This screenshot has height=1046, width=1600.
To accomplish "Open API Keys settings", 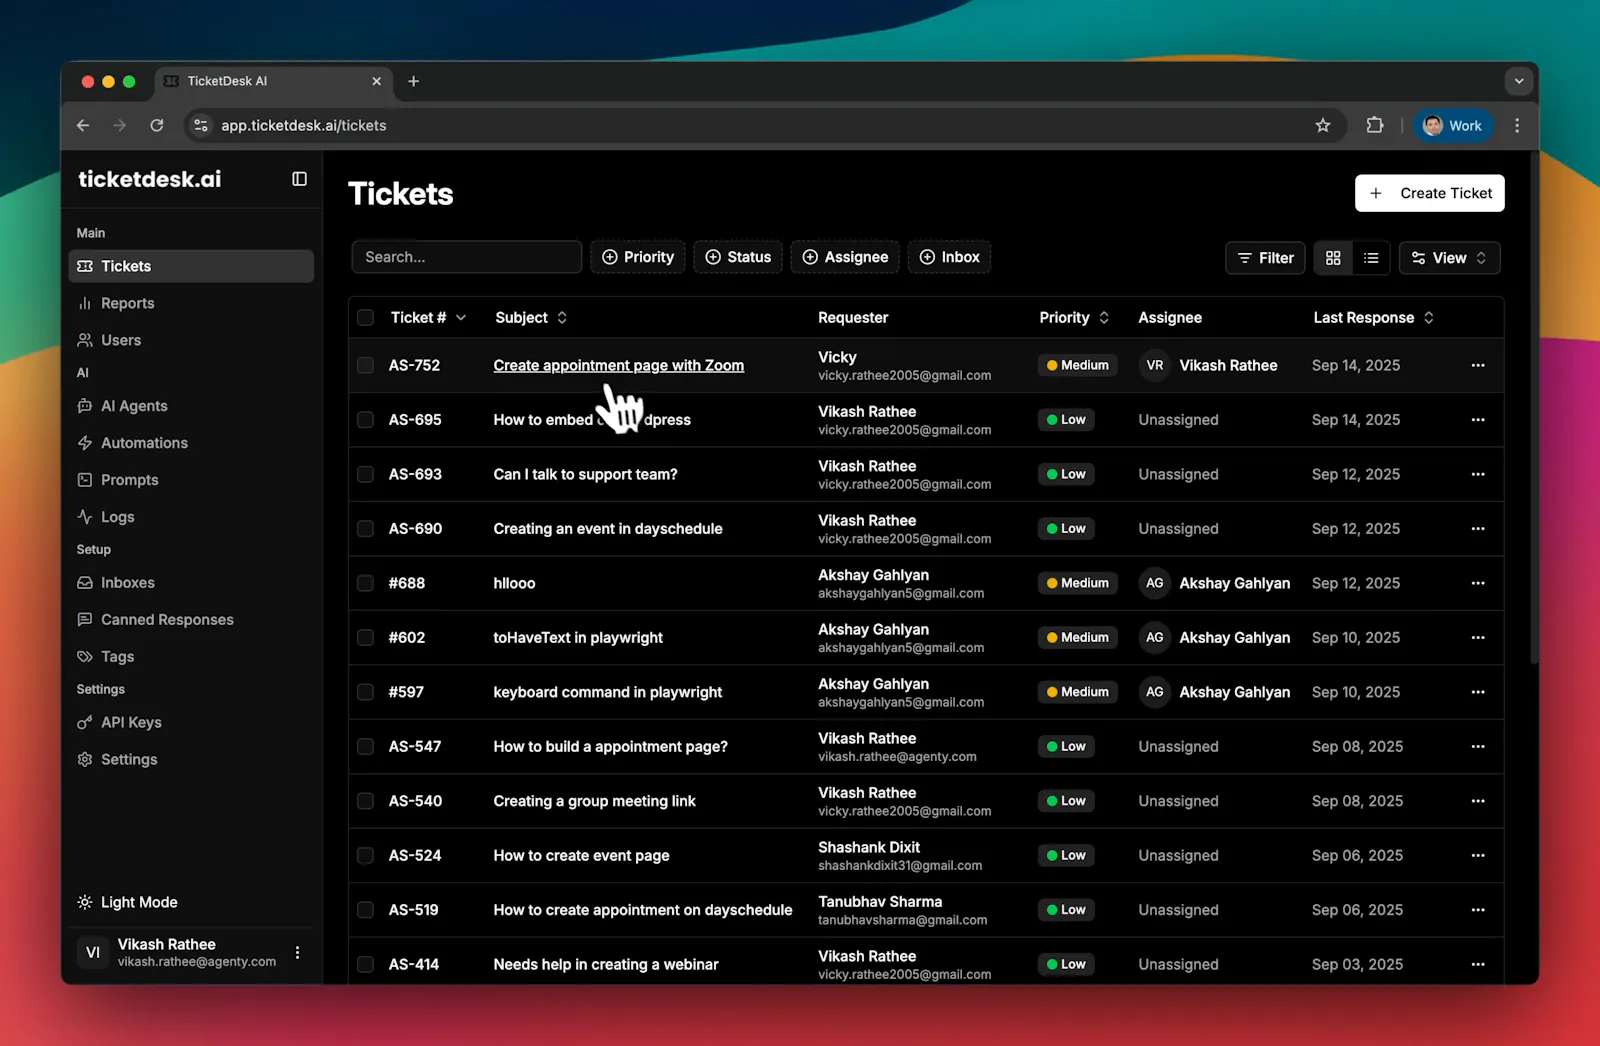I will click(191, 722).
